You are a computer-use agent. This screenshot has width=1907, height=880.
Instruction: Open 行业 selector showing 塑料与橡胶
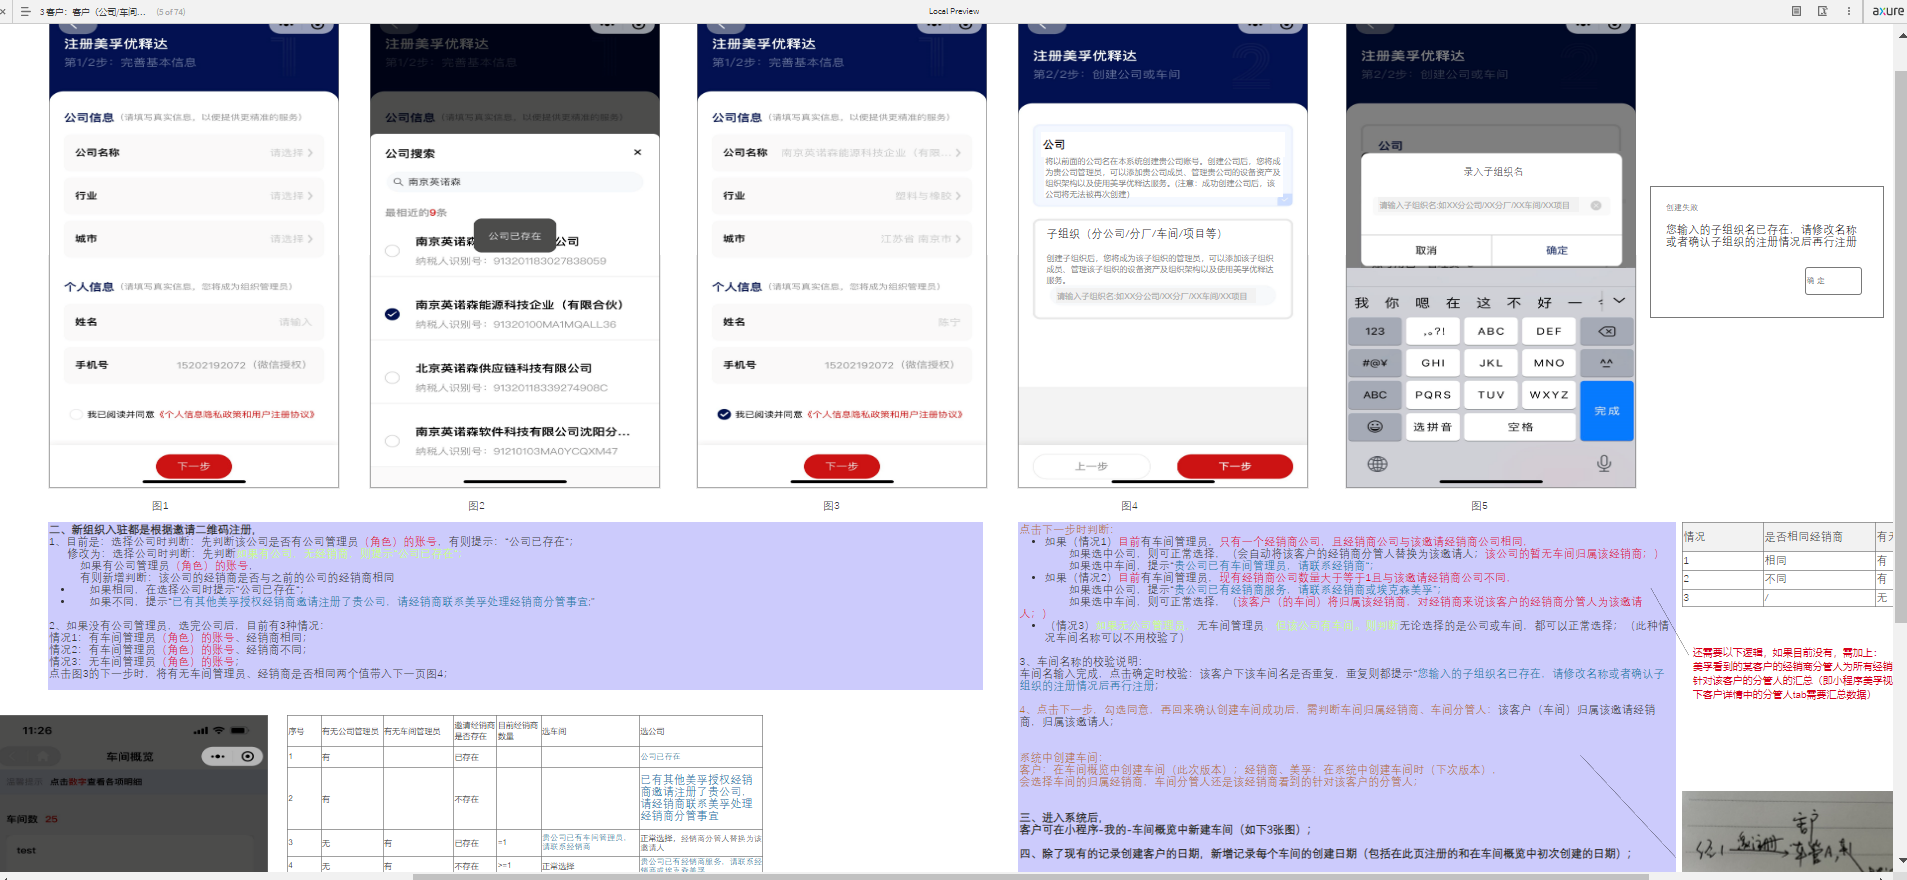coord(841,196)
